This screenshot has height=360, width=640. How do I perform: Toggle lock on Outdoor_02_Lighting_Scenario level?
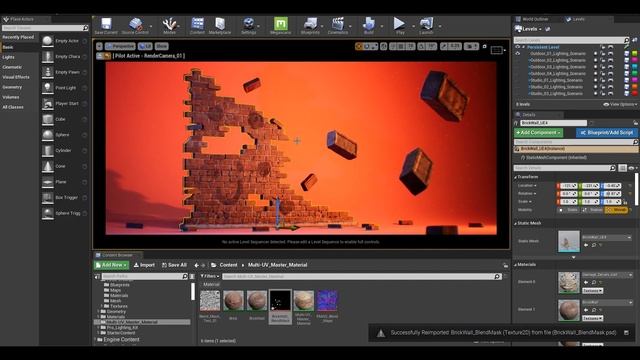(x=603, y=60)
